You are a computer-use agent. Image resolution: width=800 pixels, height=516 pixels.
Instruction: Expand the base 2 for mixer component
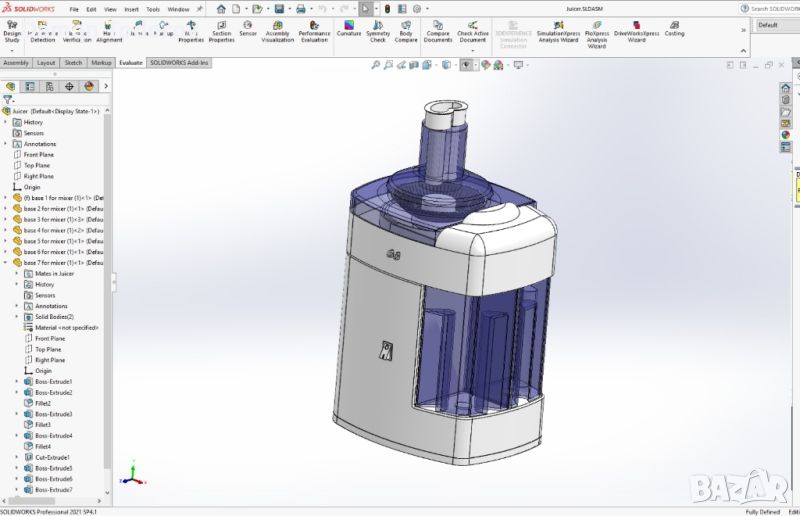coord(6,208)
